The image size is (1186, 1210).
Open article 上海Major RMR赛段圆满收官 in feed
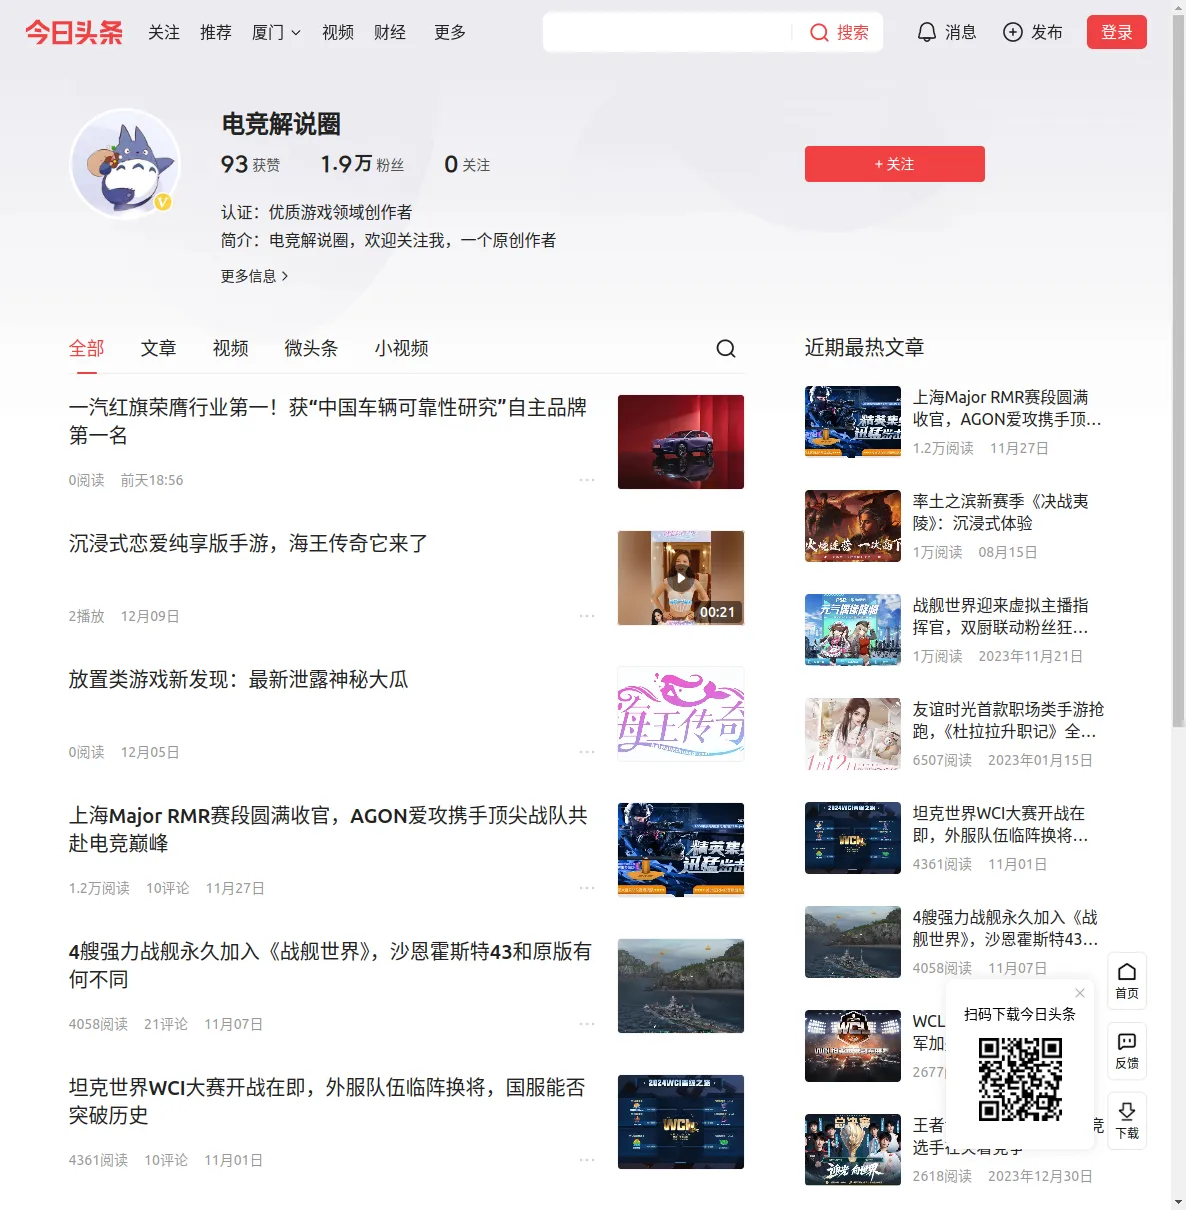(x=328, y=829)
